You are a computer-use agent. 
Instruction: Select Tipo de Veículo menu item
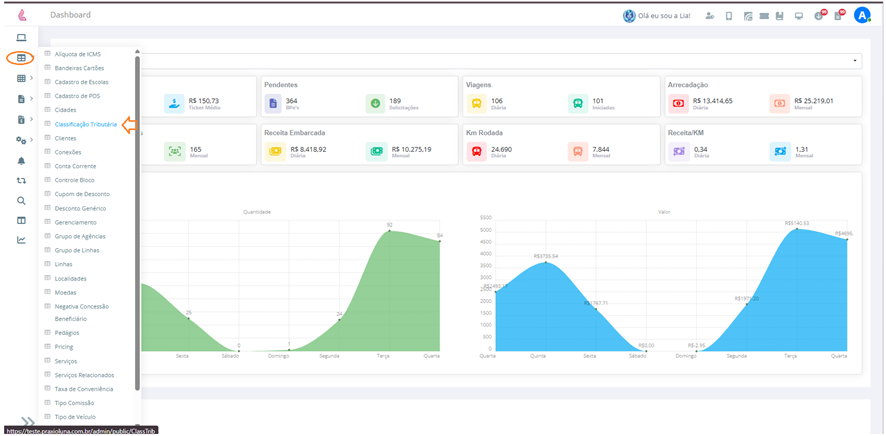pyautogui.click(x=74, y=417)
